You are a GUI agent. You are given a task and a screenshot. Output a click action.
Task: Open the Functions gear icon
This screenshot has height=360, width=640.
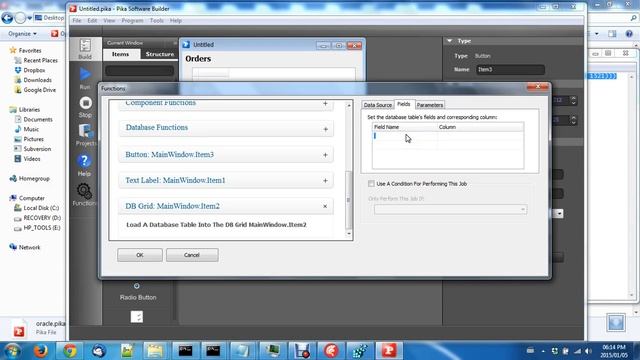pyautogui.click(x=84, y=191)
